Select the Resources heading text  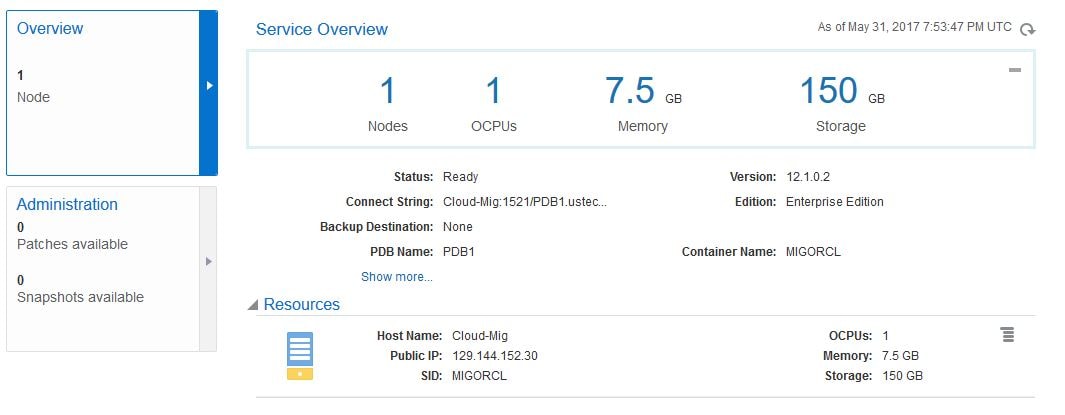point(302,305)
